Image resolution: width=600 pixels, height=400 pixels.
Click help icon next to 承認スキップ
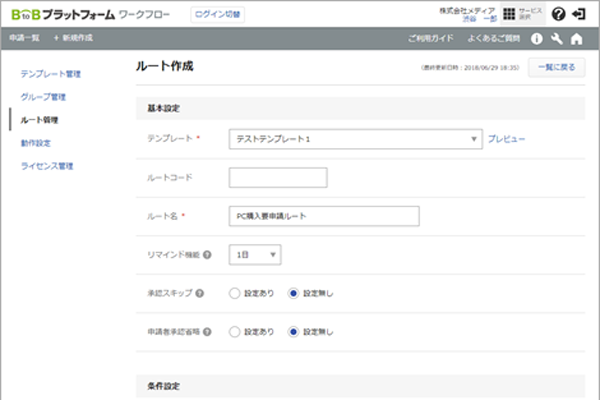coord(201,293)
